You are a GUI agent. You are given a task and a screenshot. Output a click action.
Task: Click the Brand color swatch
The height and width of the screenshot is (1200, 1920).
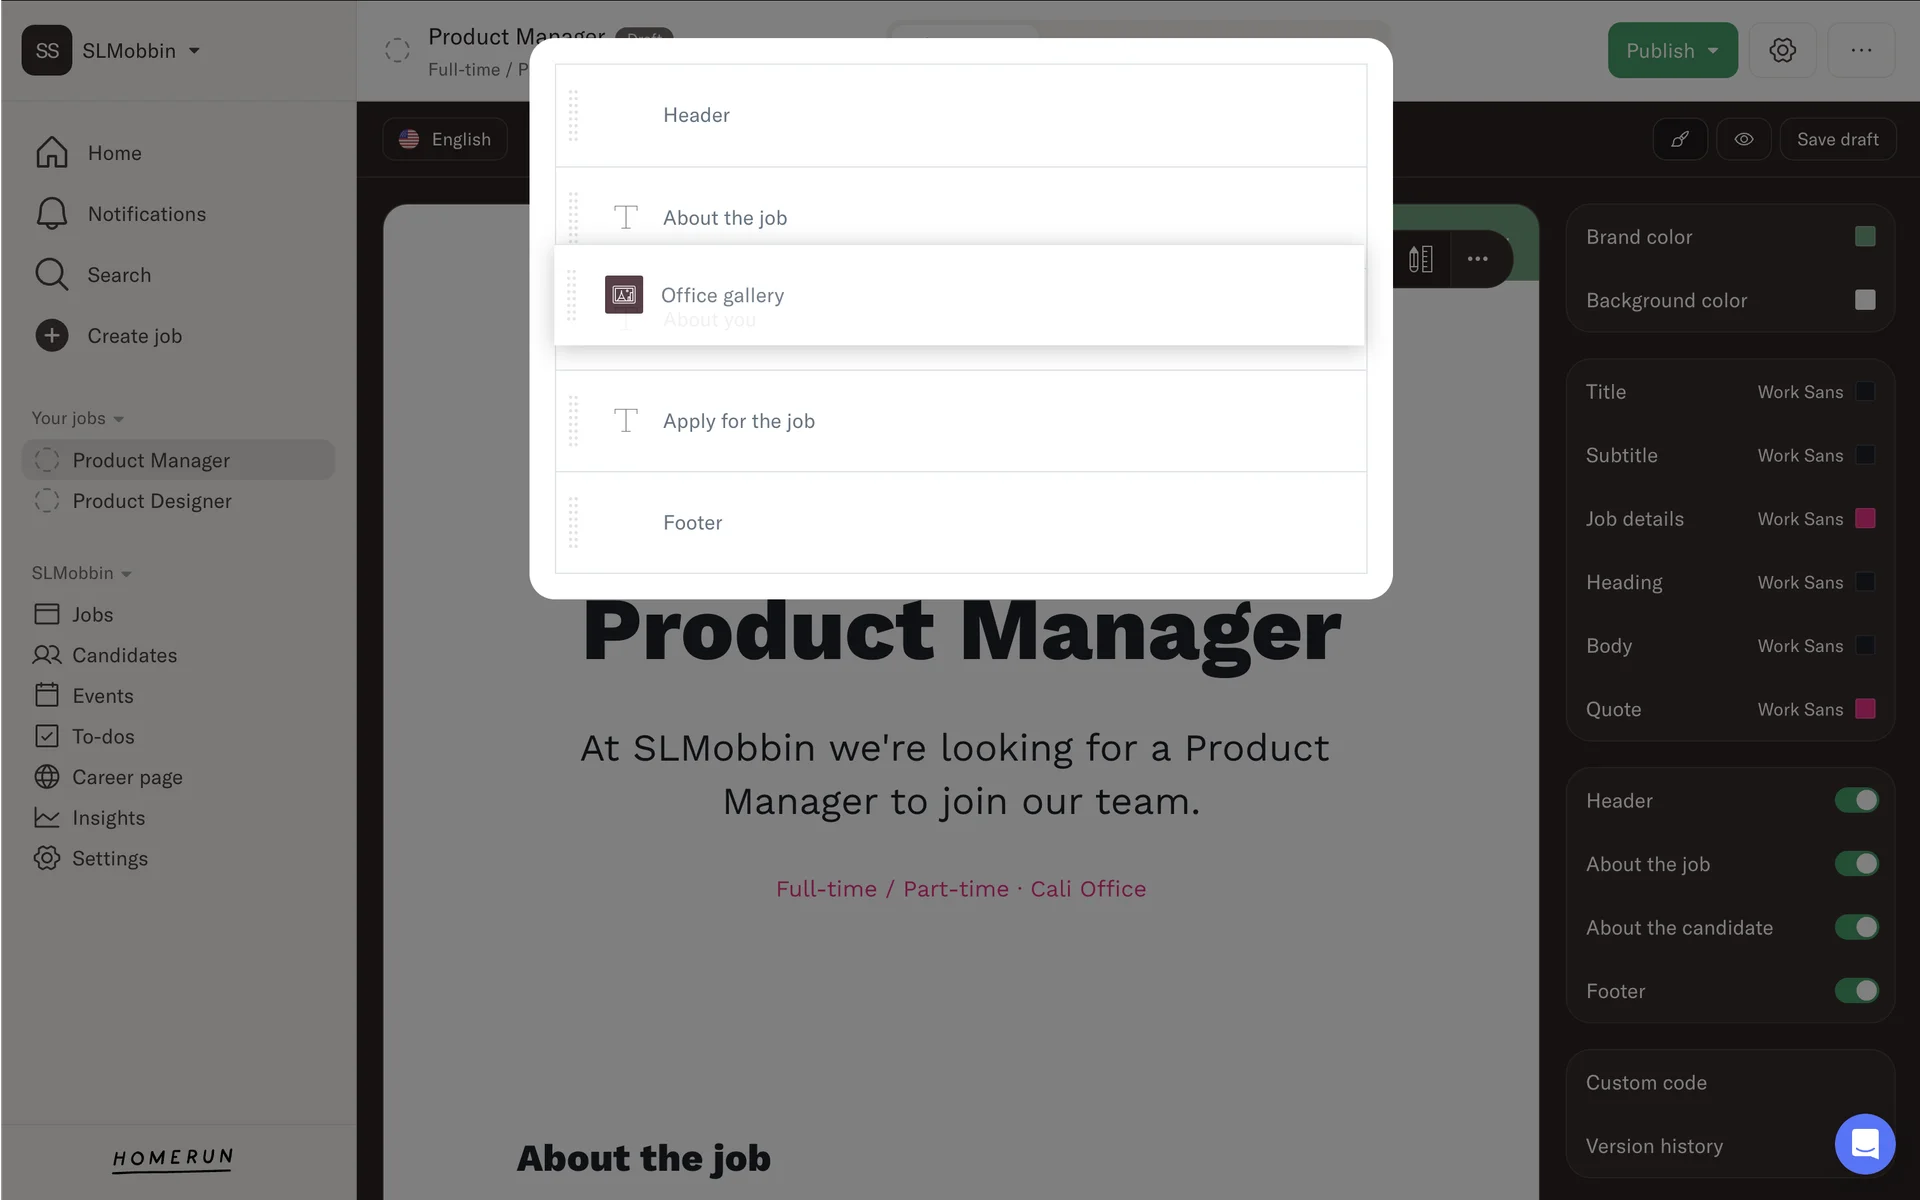(1864, 237)
